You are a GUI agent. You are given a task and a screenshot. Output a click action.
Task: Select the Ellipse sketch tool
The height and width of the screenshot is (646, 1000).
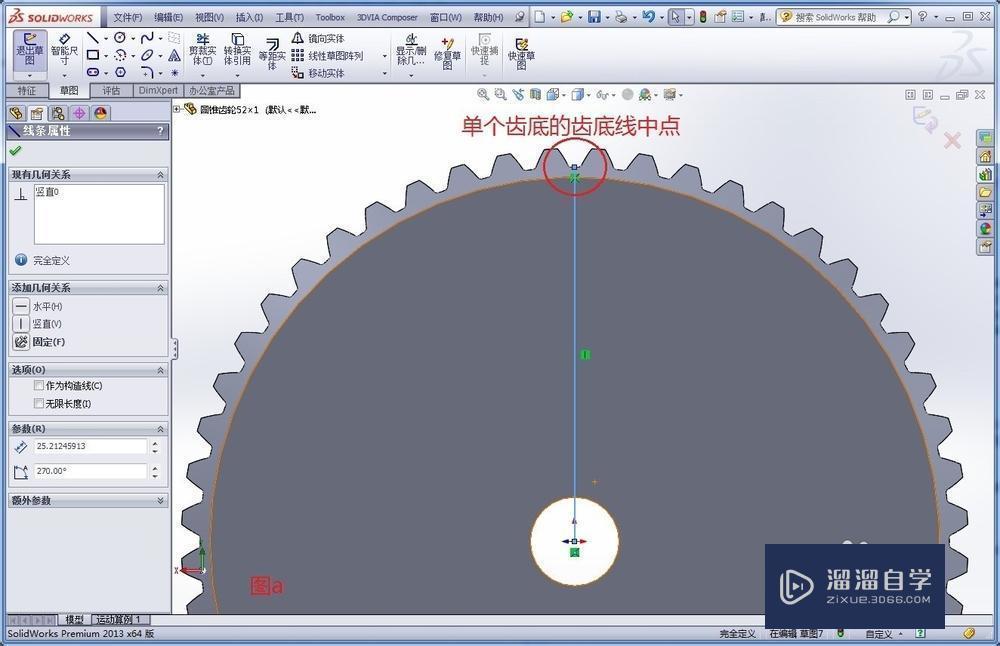[147, 55]
